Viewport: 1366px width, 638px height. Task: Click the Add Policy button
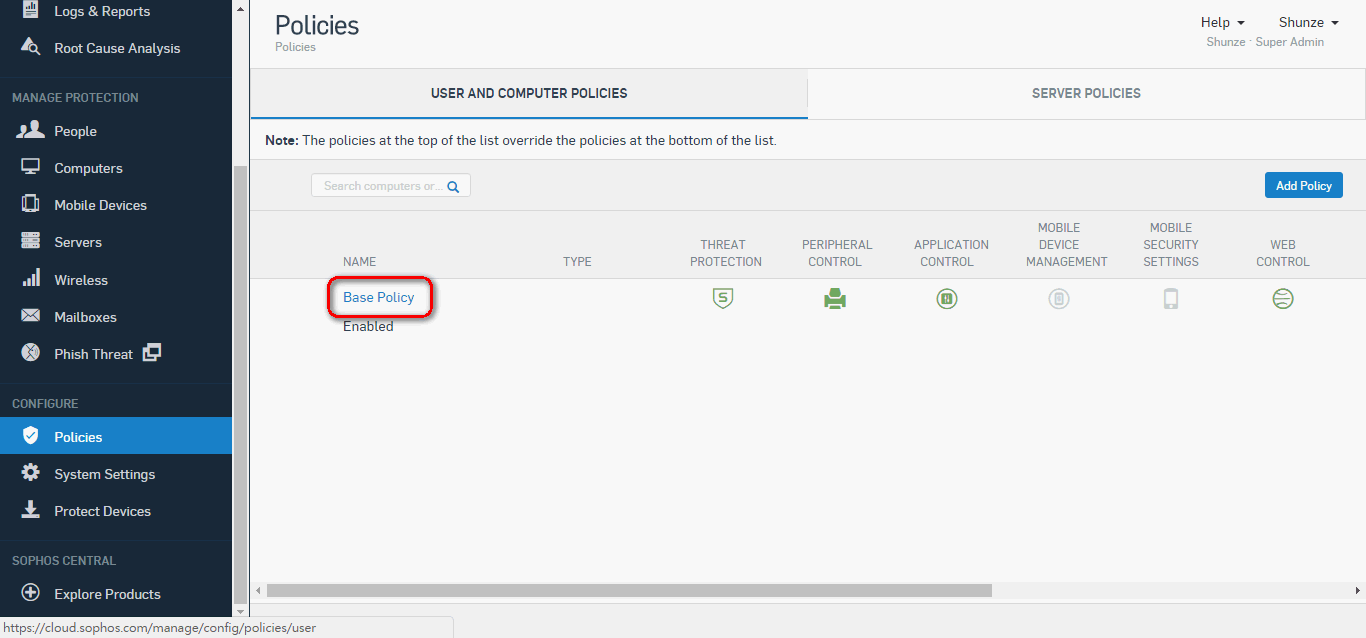(1303, 185)
